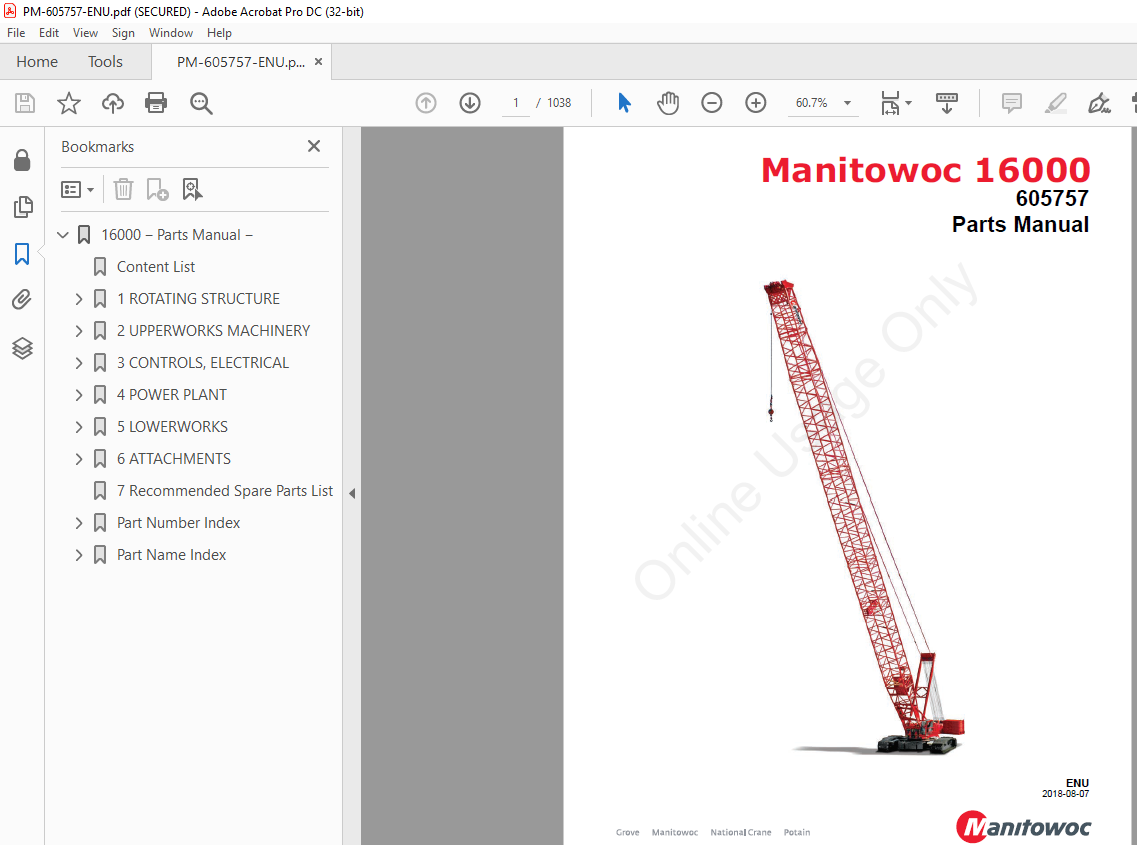
Task: Open zoom level dropdown arrow
Action: click(847, 103)
